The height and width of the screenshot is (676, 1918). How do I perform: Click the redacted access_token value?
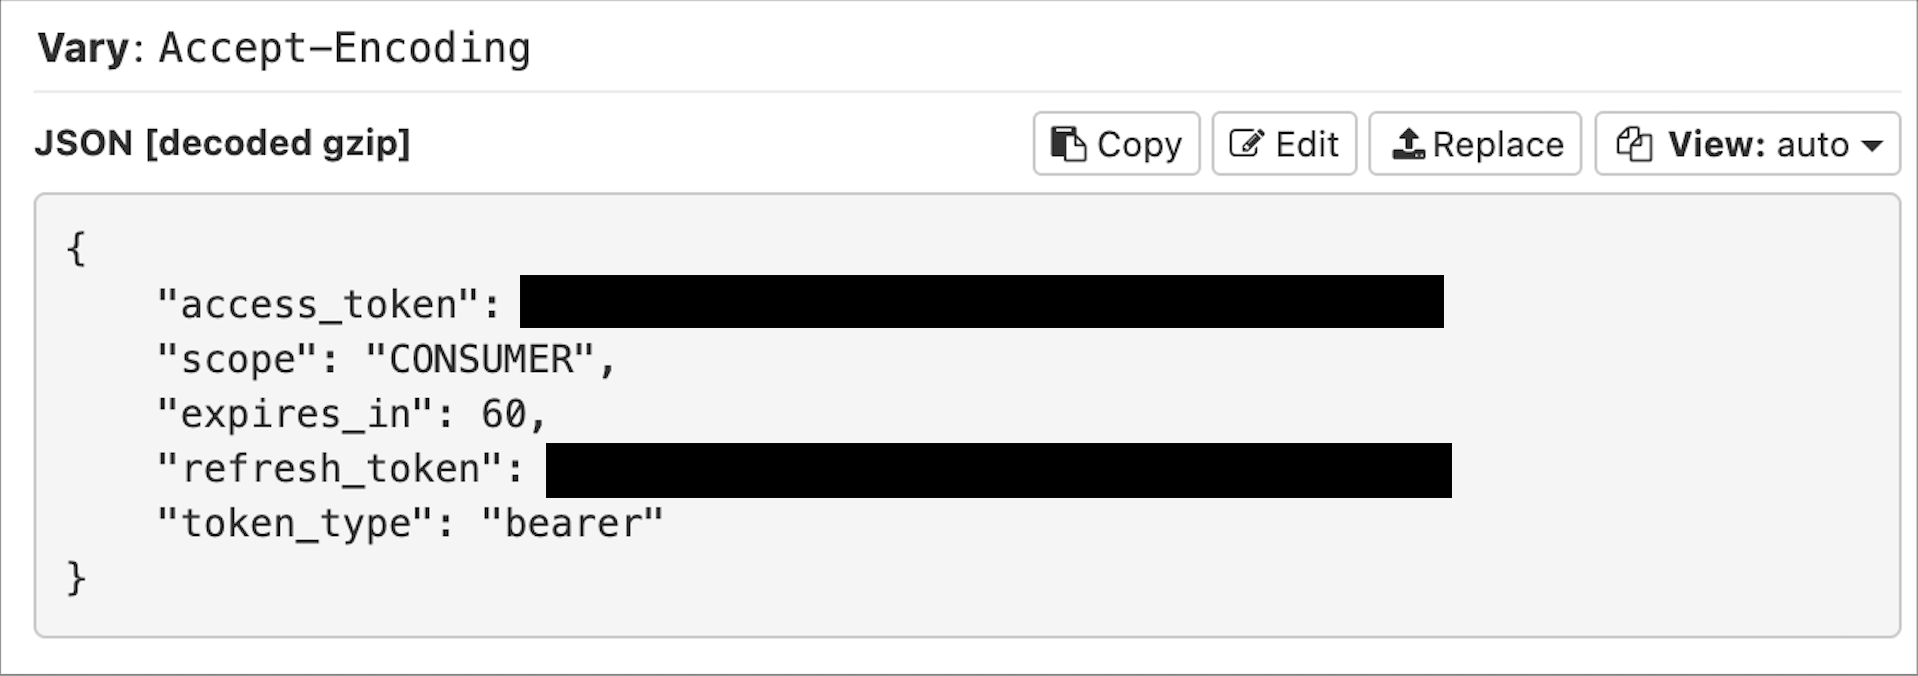pyautogui.click(x=981, y=302)
